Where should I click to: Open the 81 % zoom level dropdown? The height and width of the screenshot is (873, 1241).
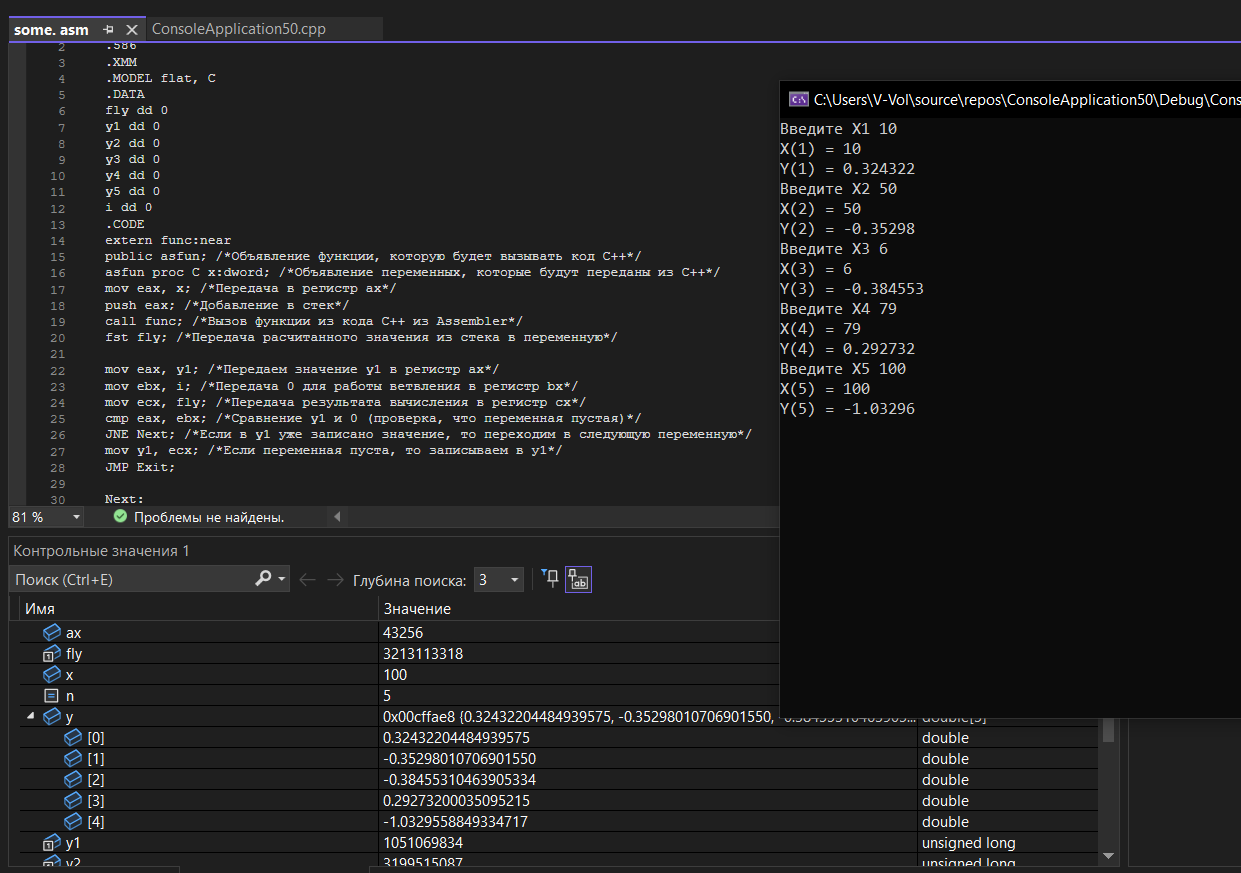click(x=77, y=517)
